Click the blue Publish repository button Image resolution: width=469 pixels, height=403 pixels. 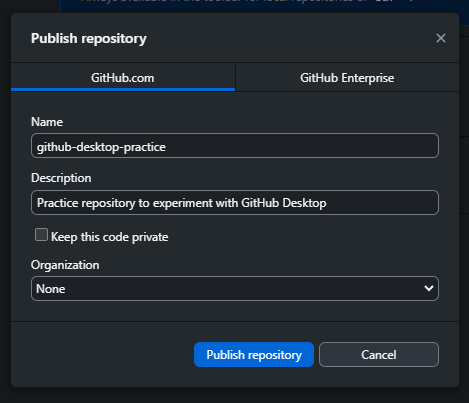coord(254,354)
